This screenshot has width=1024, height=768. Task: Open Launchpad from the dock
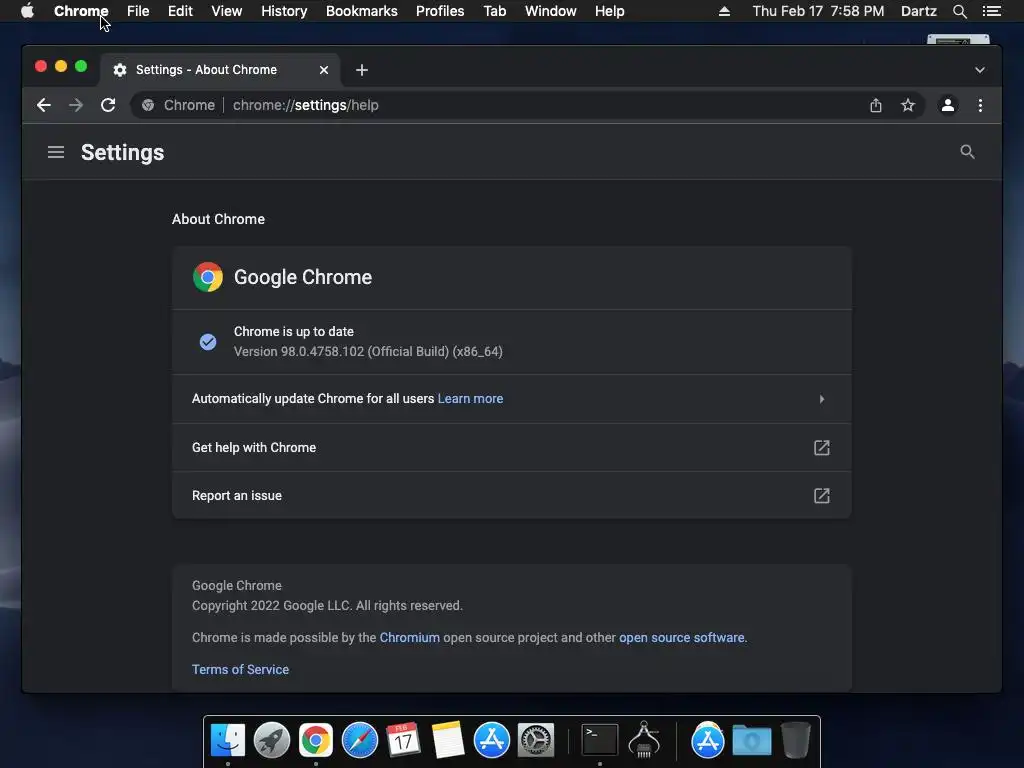(x=272, y=740)
